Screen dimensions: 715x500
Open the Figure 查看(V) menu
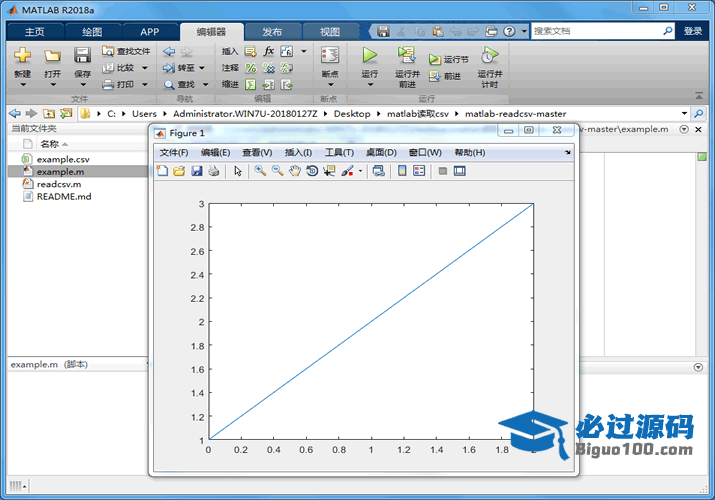coord(257,152)
